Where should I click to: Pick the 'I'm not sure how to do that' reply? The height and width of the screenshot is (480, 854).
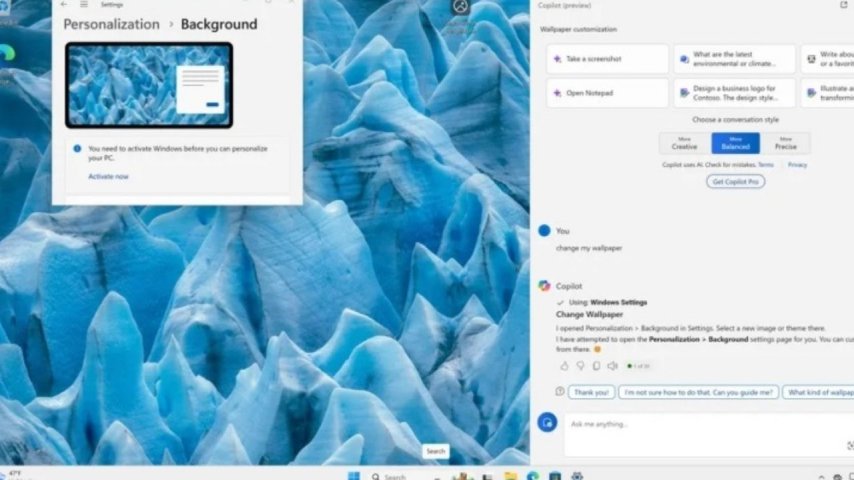tap(698, 392)
